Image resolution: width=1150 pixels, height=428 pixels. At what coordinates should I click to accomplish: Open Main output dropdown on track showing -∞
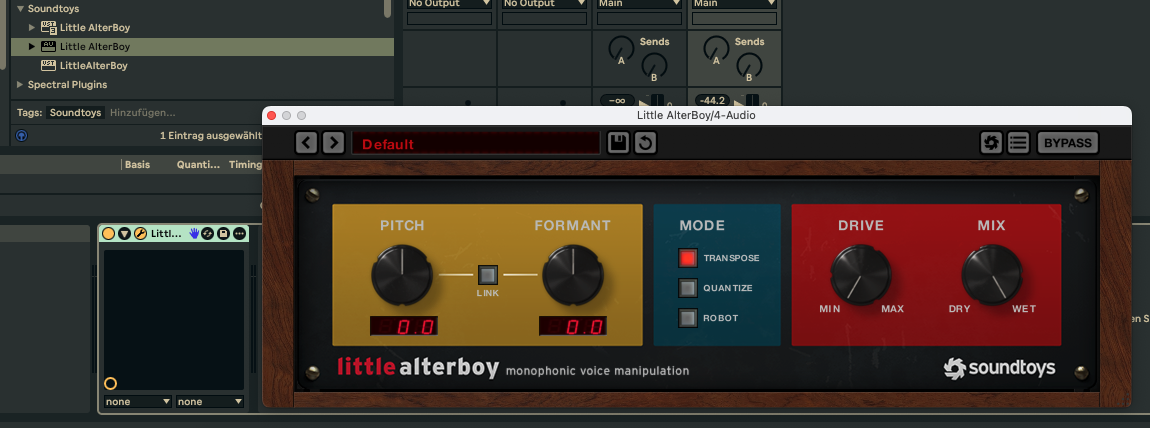(x=640, y=4)
